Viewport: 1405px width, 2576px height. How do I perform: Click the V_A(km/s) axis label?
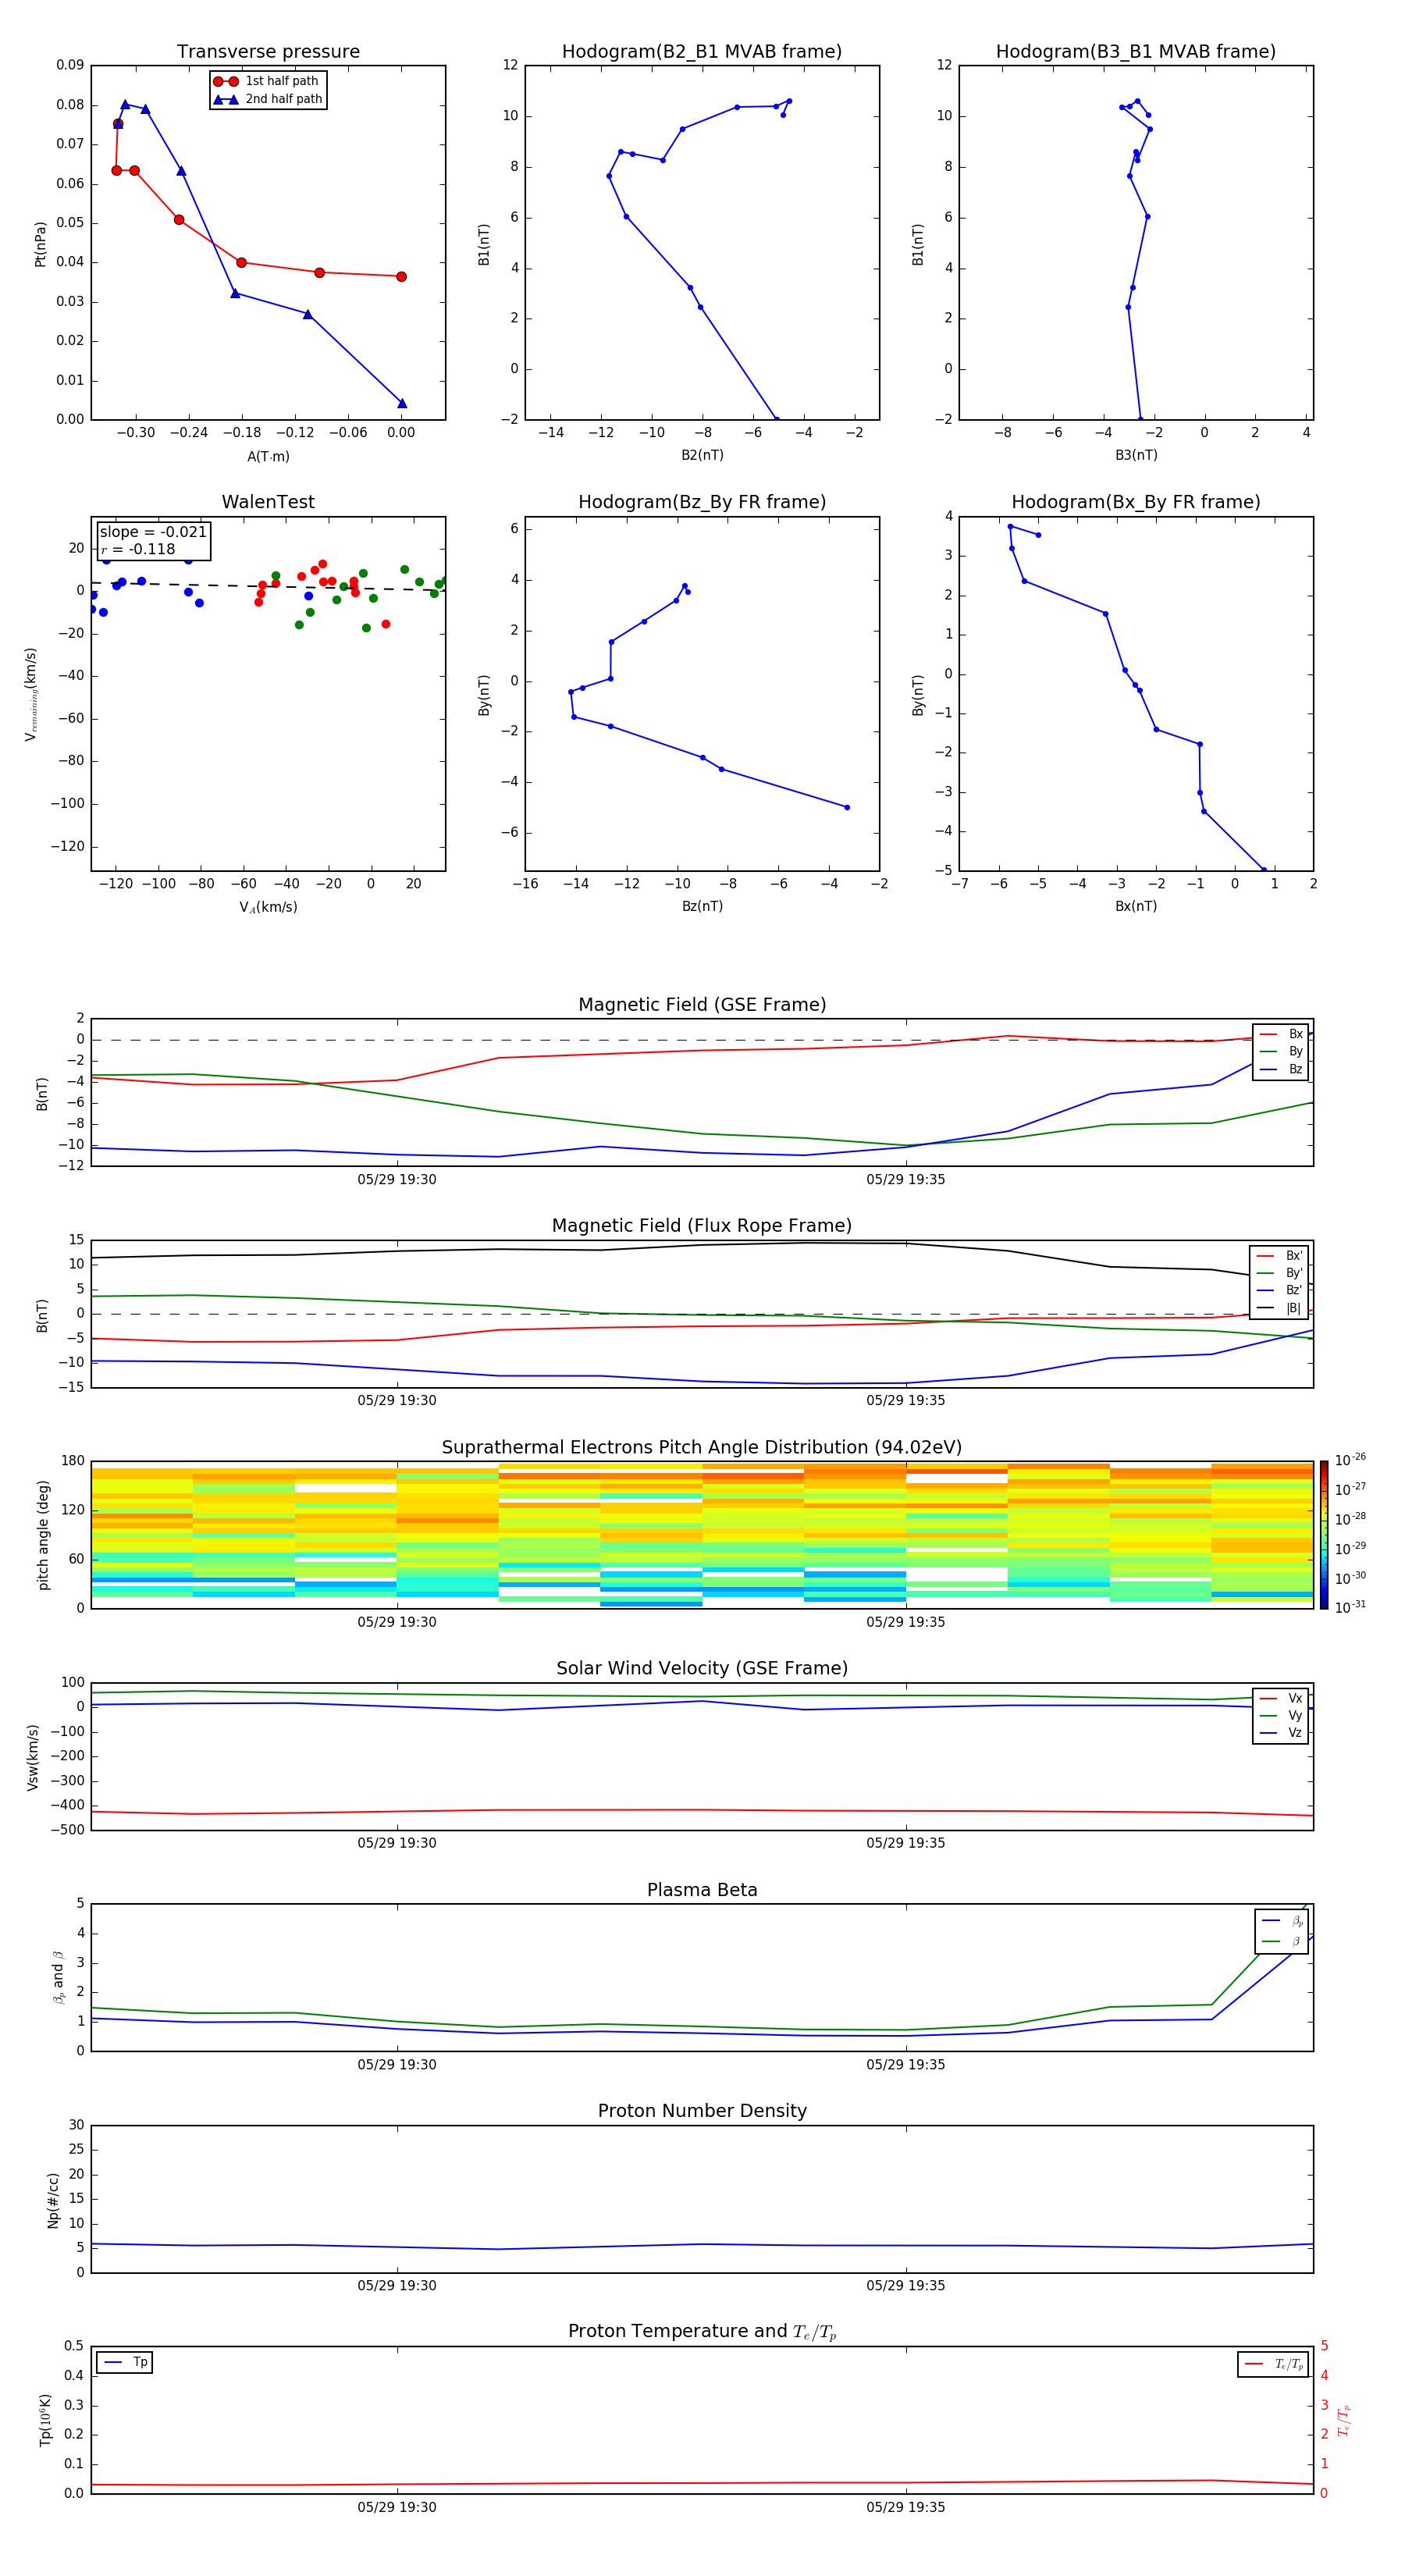(x=268, y=907)
